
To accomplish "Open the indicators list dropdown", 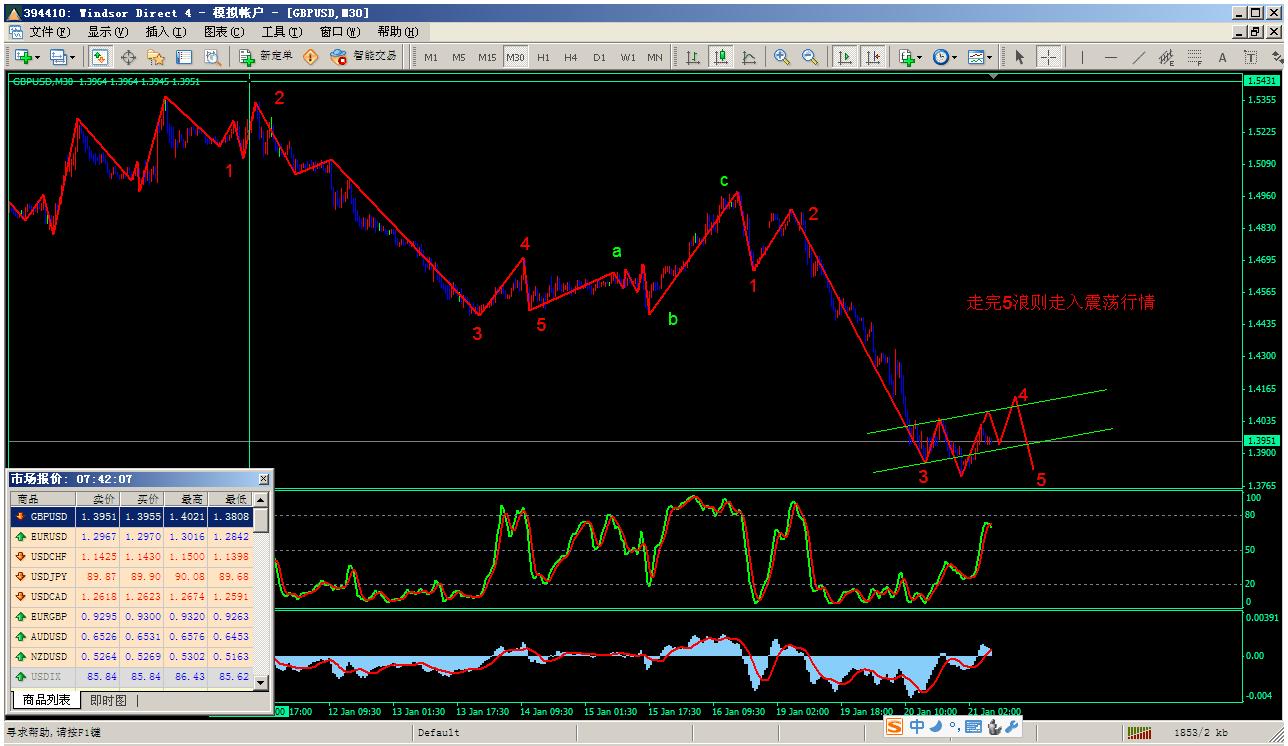I will (909, 57).
